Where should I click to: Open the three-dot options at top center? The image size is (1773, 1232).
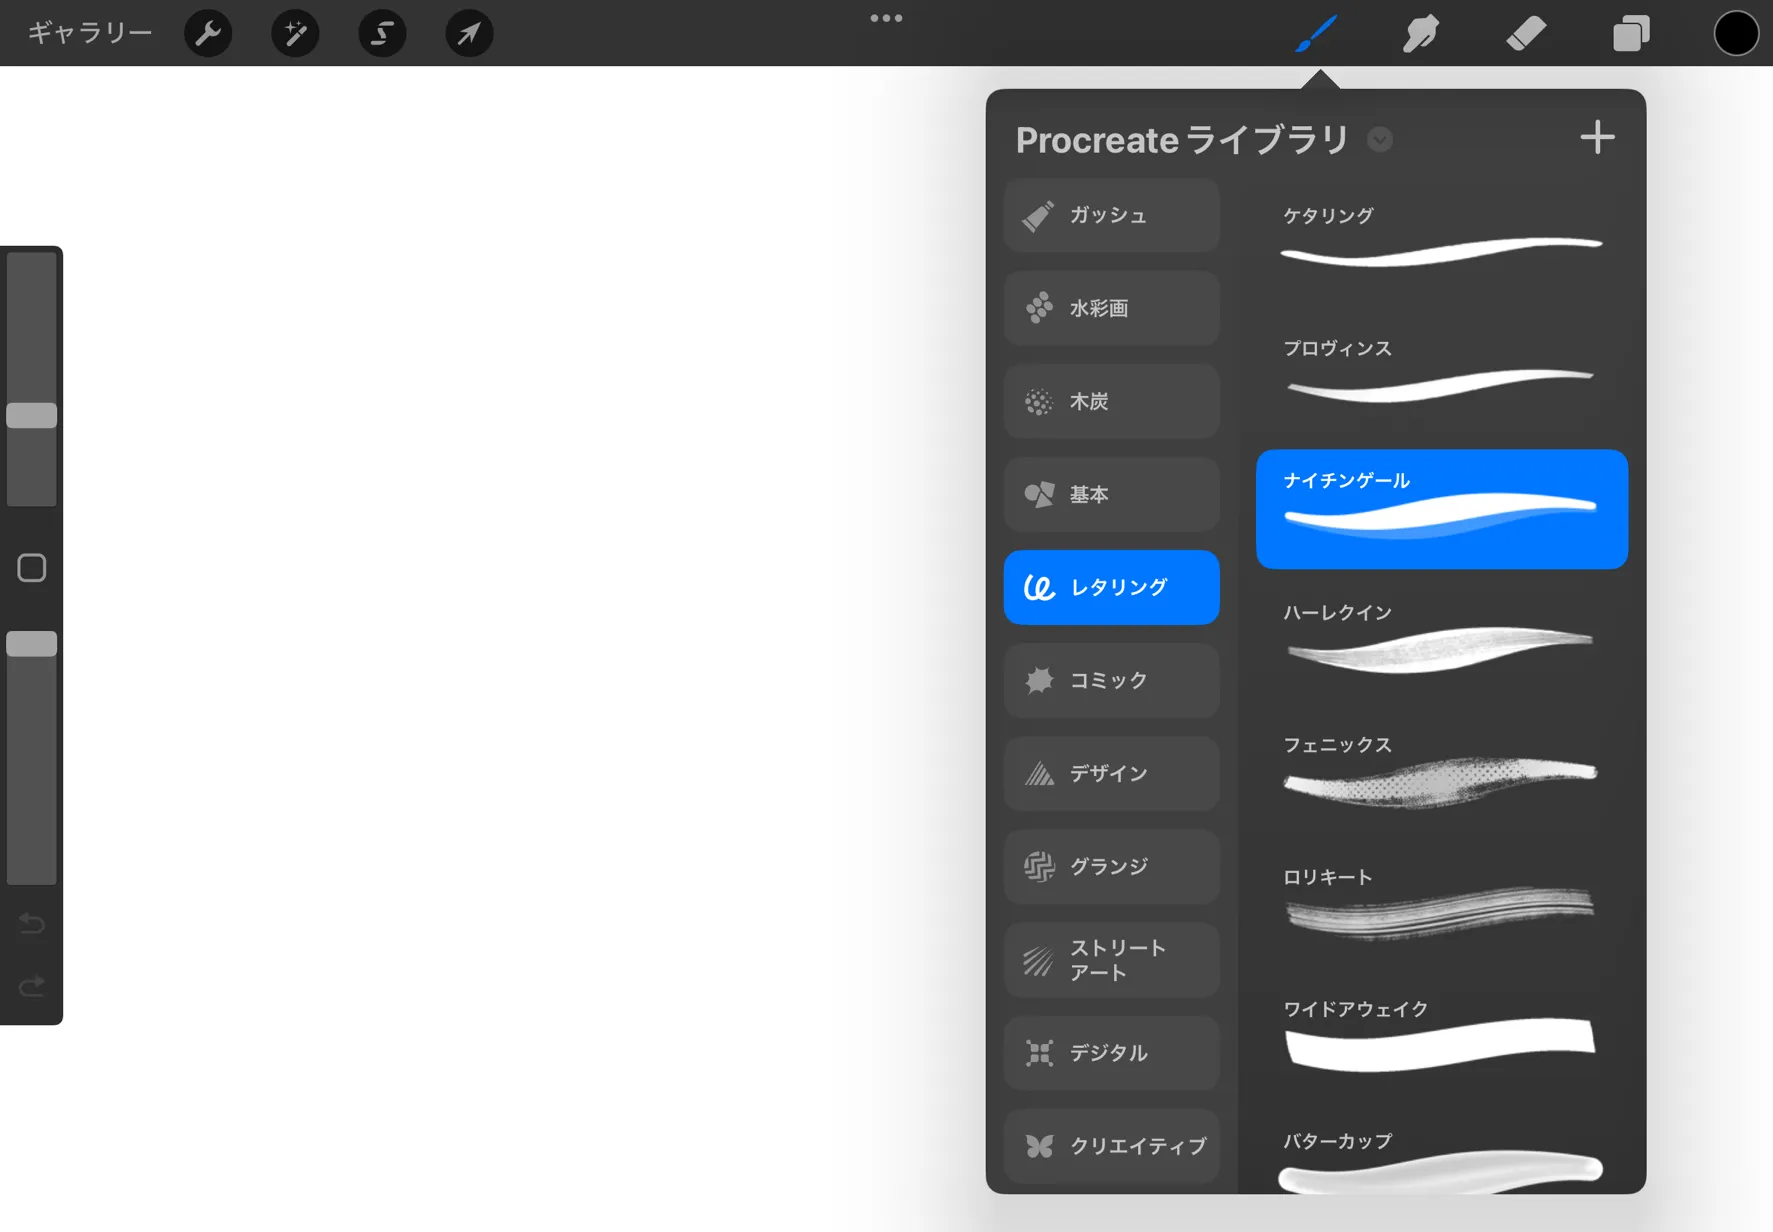pyautogui.click(x=886, y=18)
